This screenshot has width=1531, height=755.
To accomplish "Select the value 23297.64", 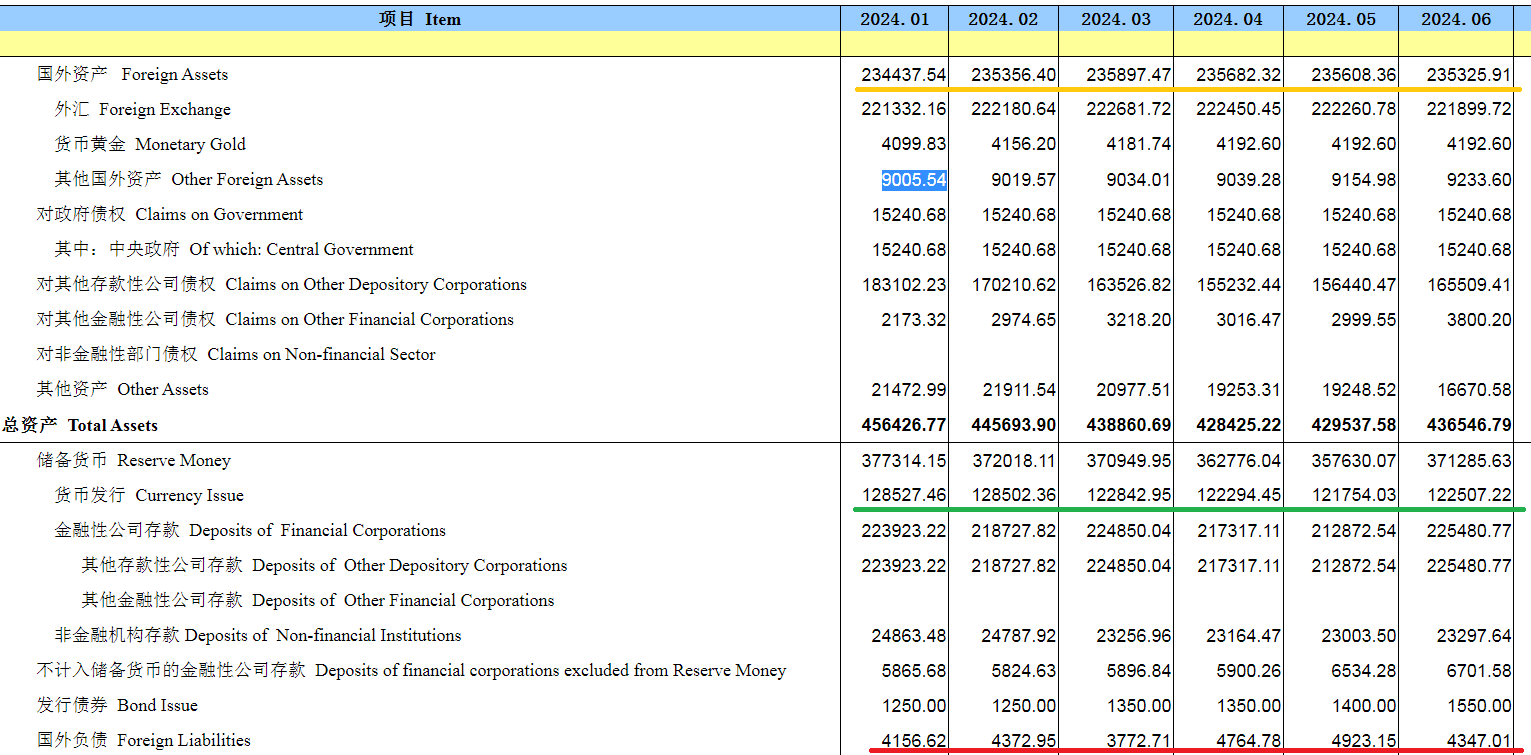I will (1474, 636).
